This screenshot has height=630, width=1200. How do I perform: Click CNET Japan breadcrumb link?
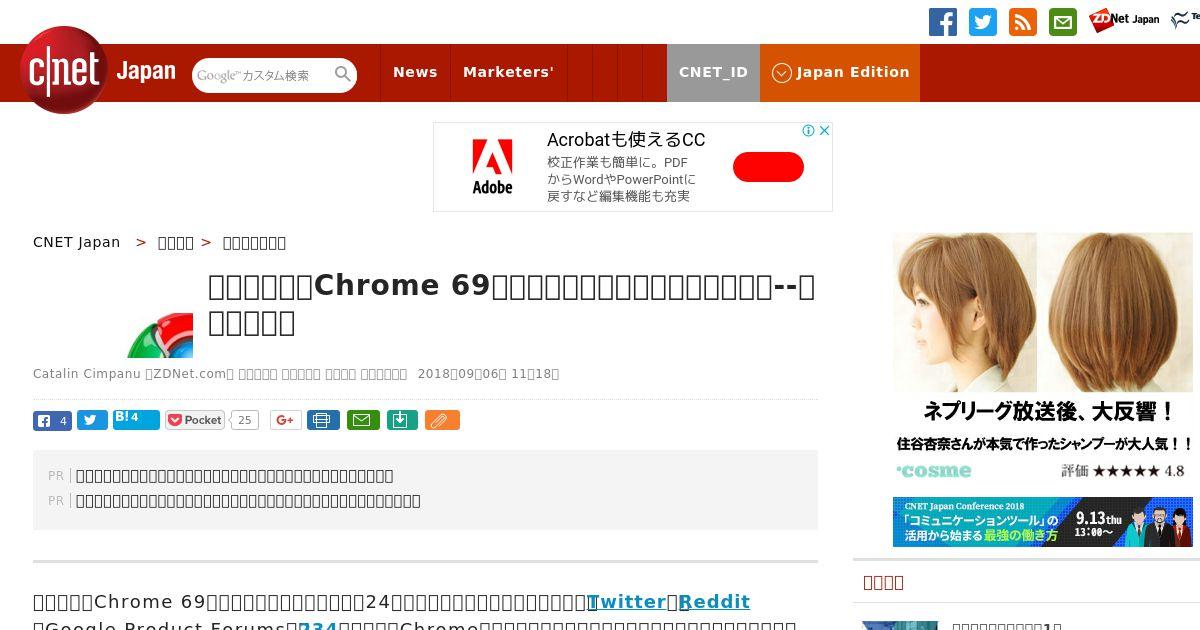pyautogui.click(x=77, y=242)
